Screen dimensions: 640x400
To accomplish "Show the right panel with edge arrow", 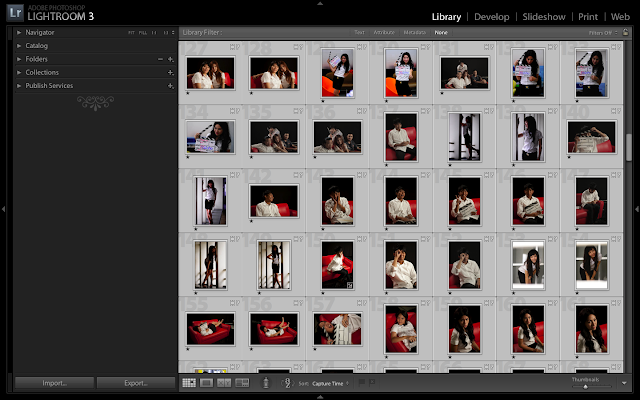I will point(637,209).
